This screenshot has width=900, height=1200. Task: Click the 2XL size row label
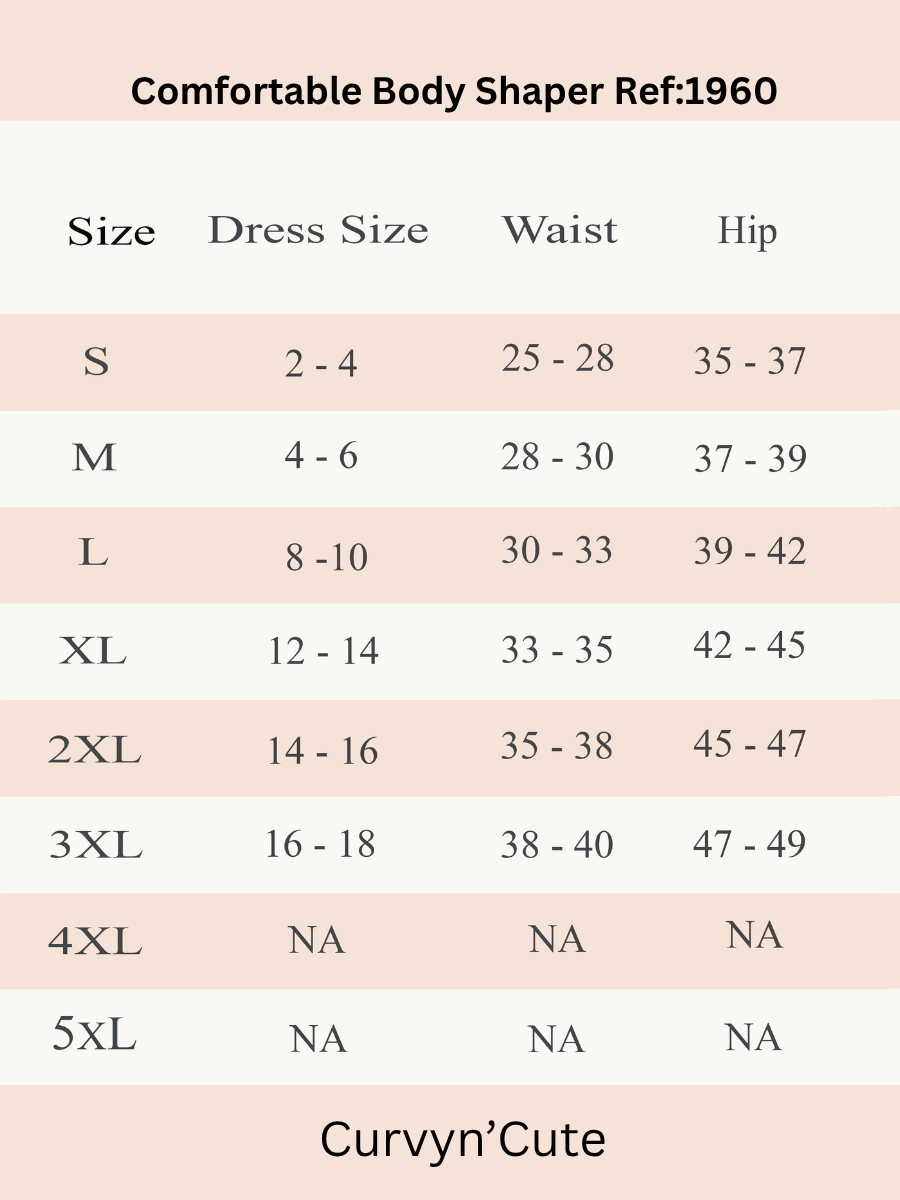94,749
